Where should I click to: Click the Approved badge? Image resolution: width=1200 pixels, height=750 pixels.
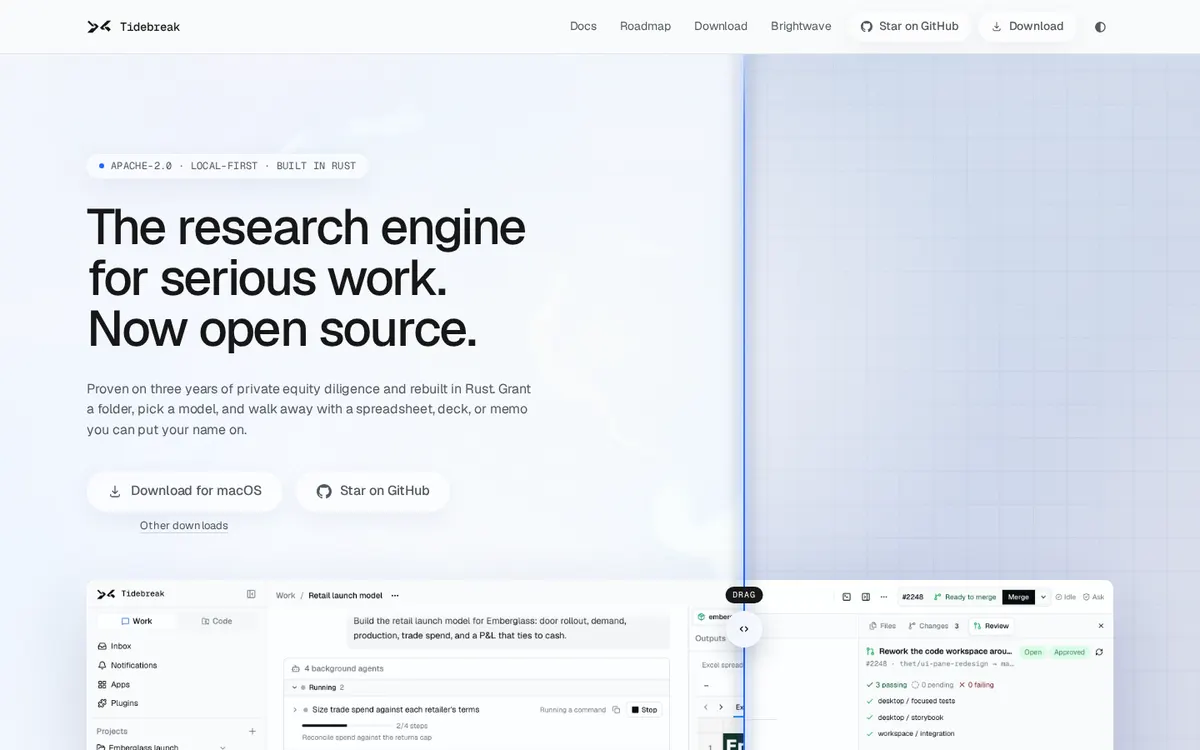point(1069,652)
